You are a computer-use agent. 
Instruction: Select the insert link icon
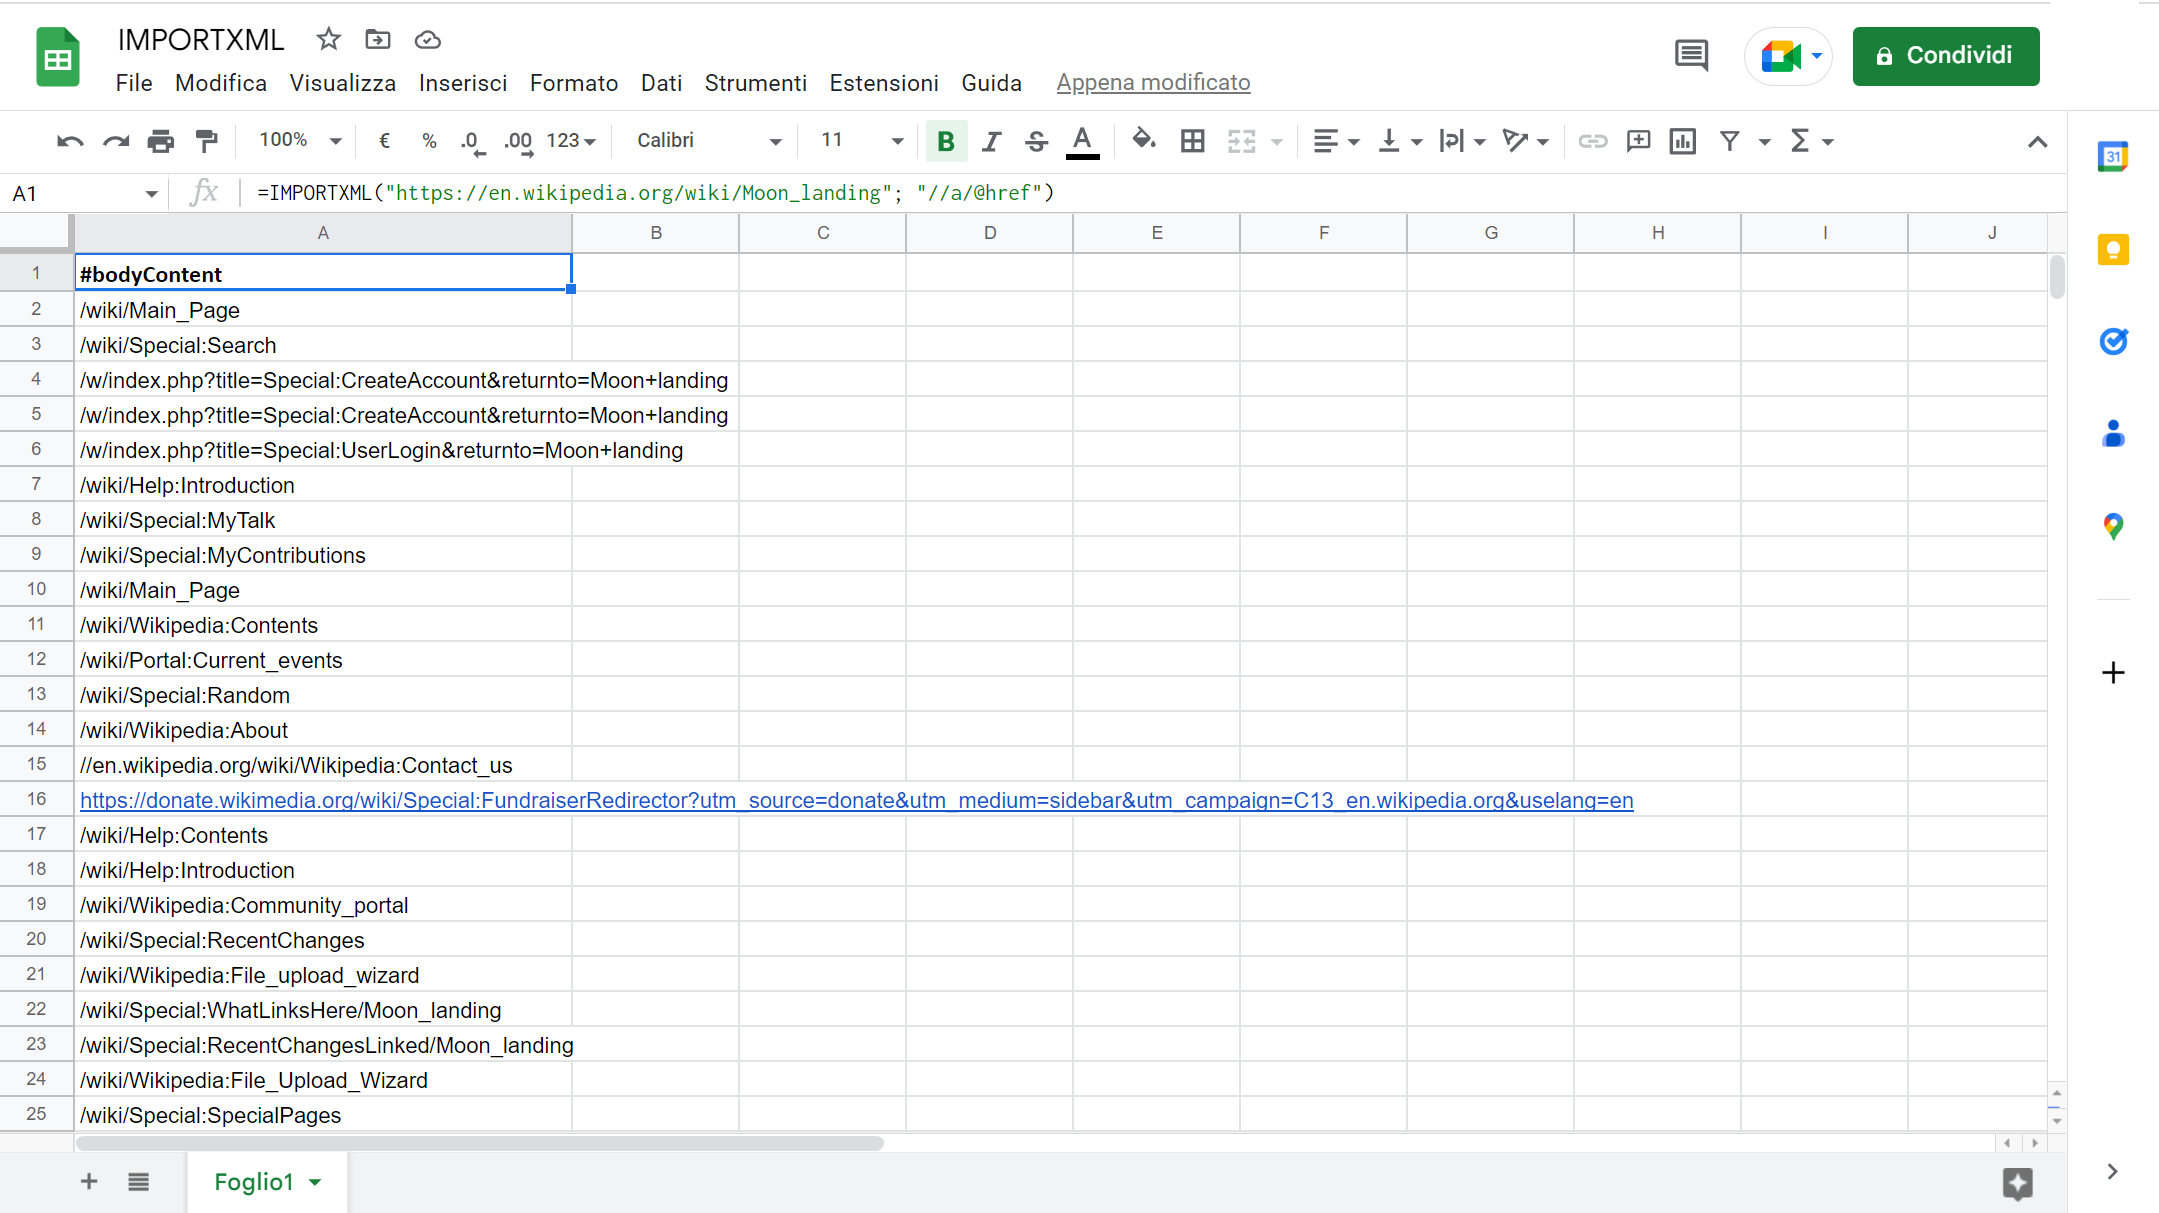tap(1592, 141)
